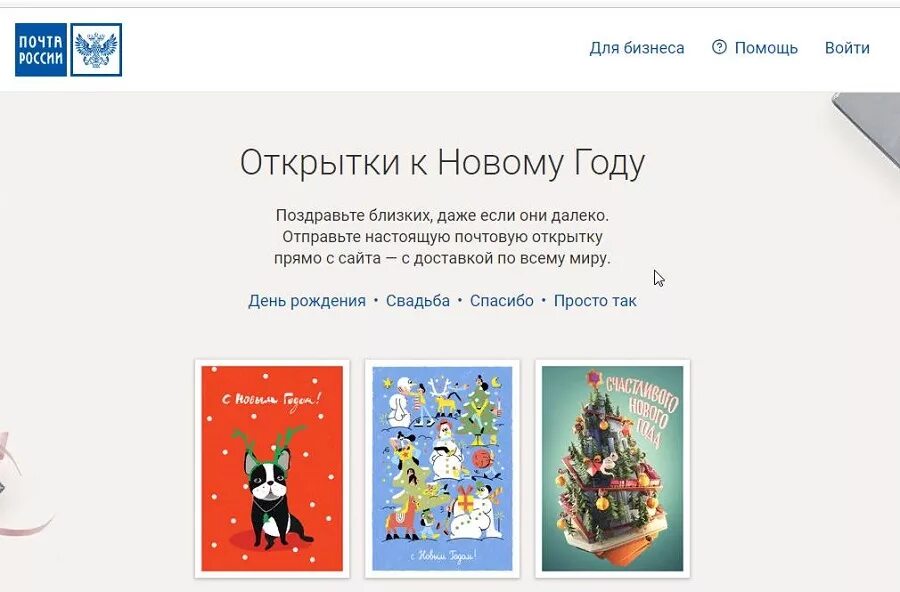The height and width of the screenshot is (592, 900).
Task: Click the question mark help icon
Action: 719,47
